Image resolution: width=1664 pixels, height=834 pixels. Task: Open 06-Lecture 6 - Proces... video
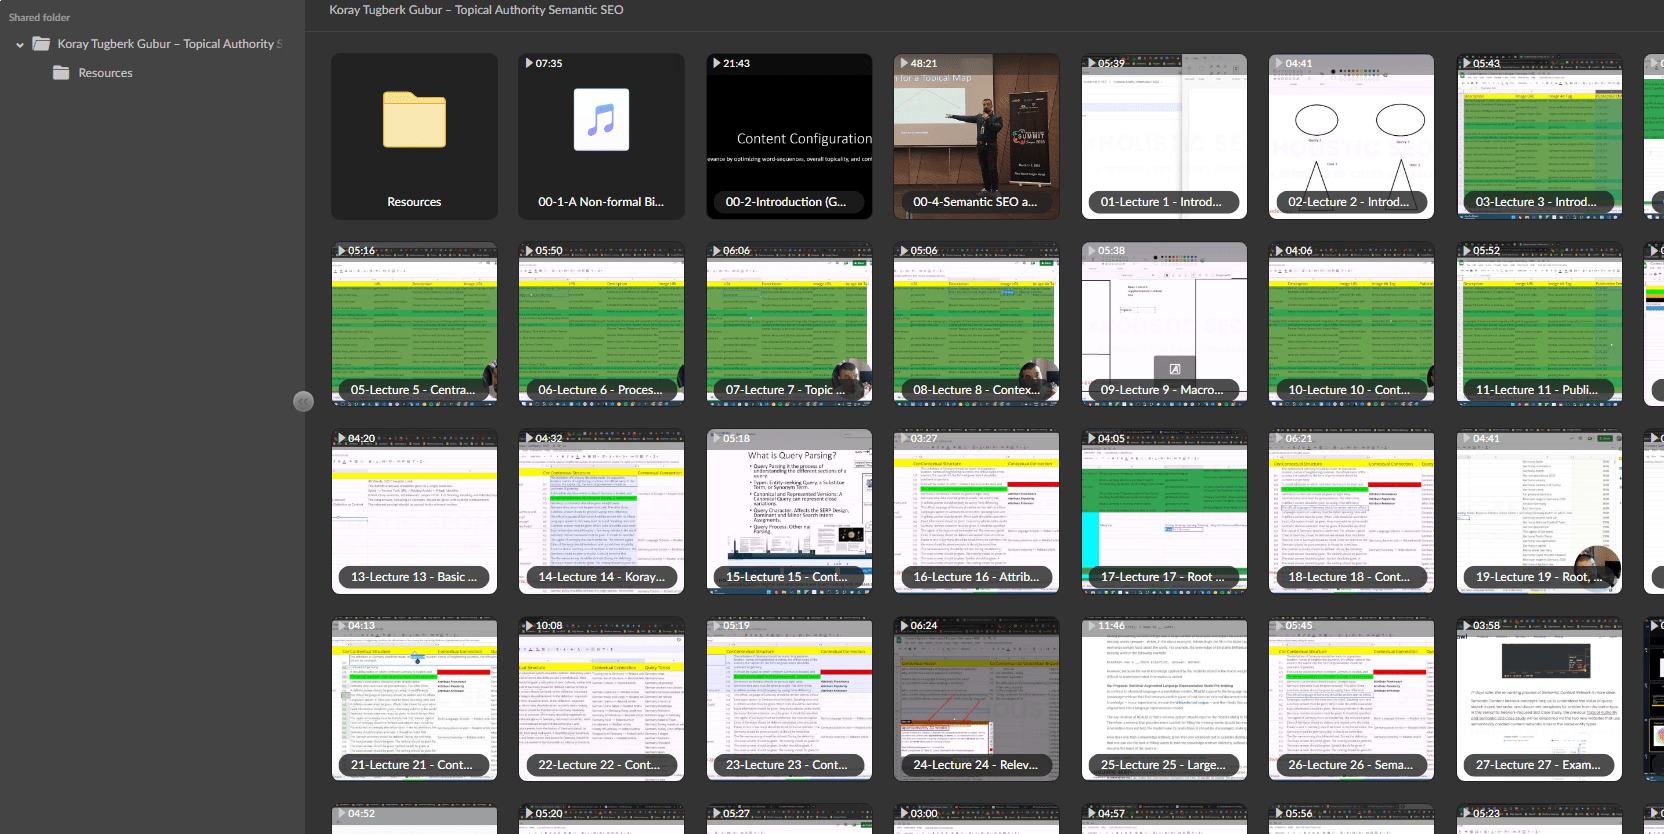pyautogui.click(x=601, y=324)
